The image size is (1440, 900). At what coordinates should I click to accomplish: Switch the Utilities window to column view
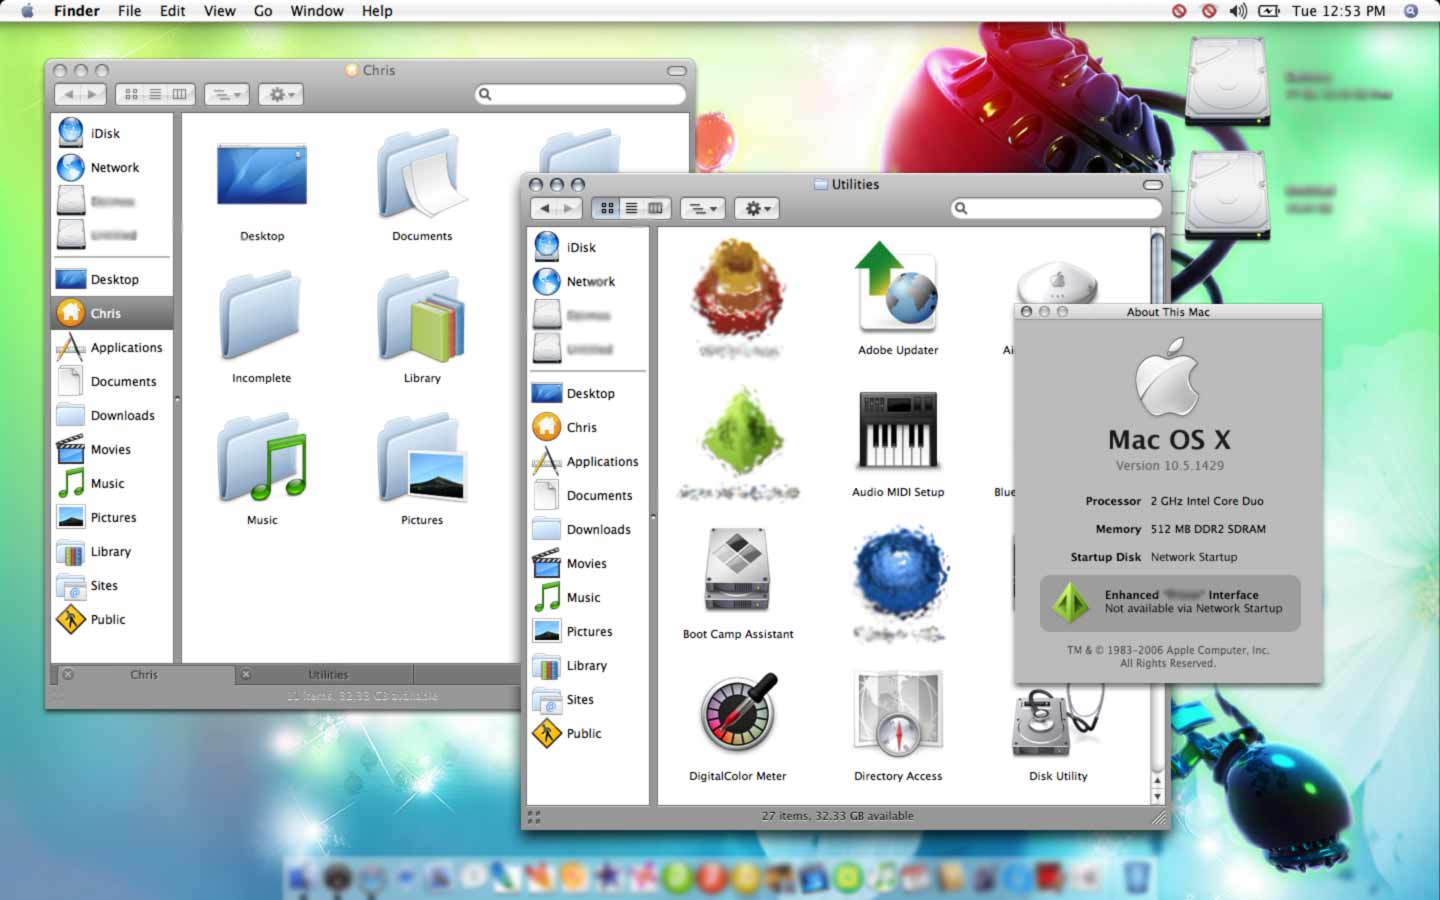[x=656, y=208]
